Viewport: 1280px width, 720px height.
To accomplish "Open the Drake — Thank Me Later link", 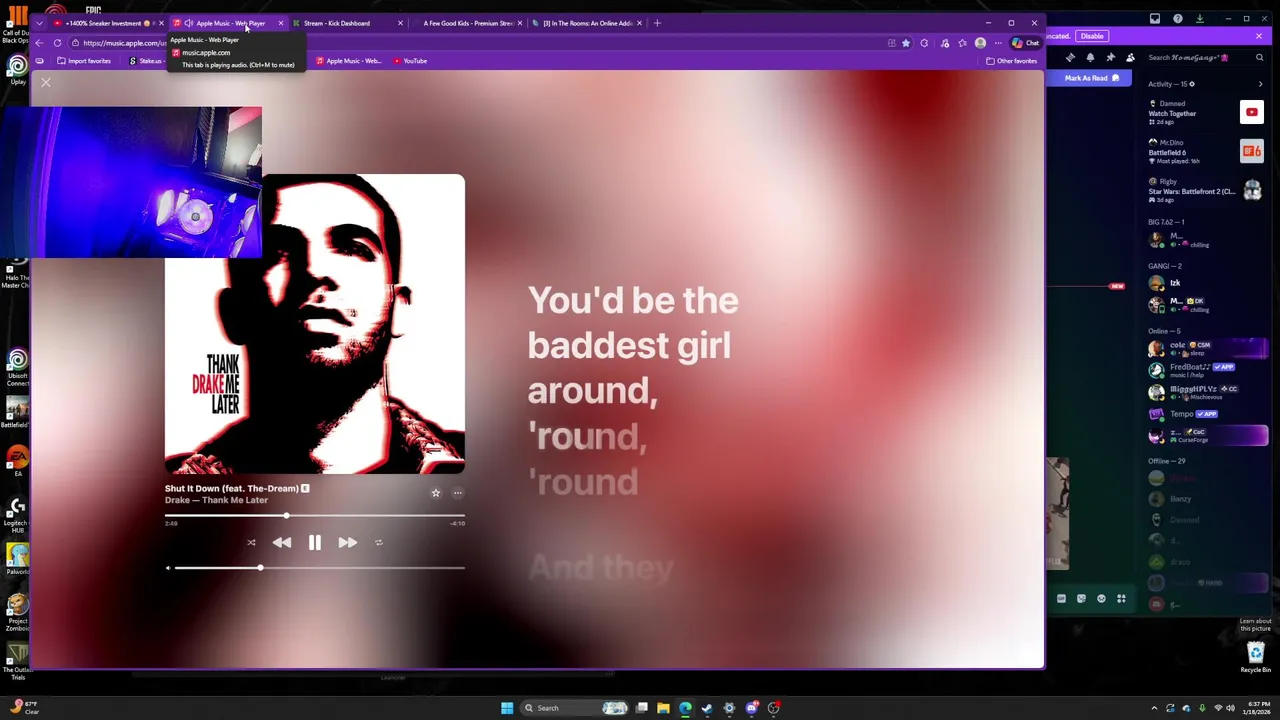I will [216, 500].
